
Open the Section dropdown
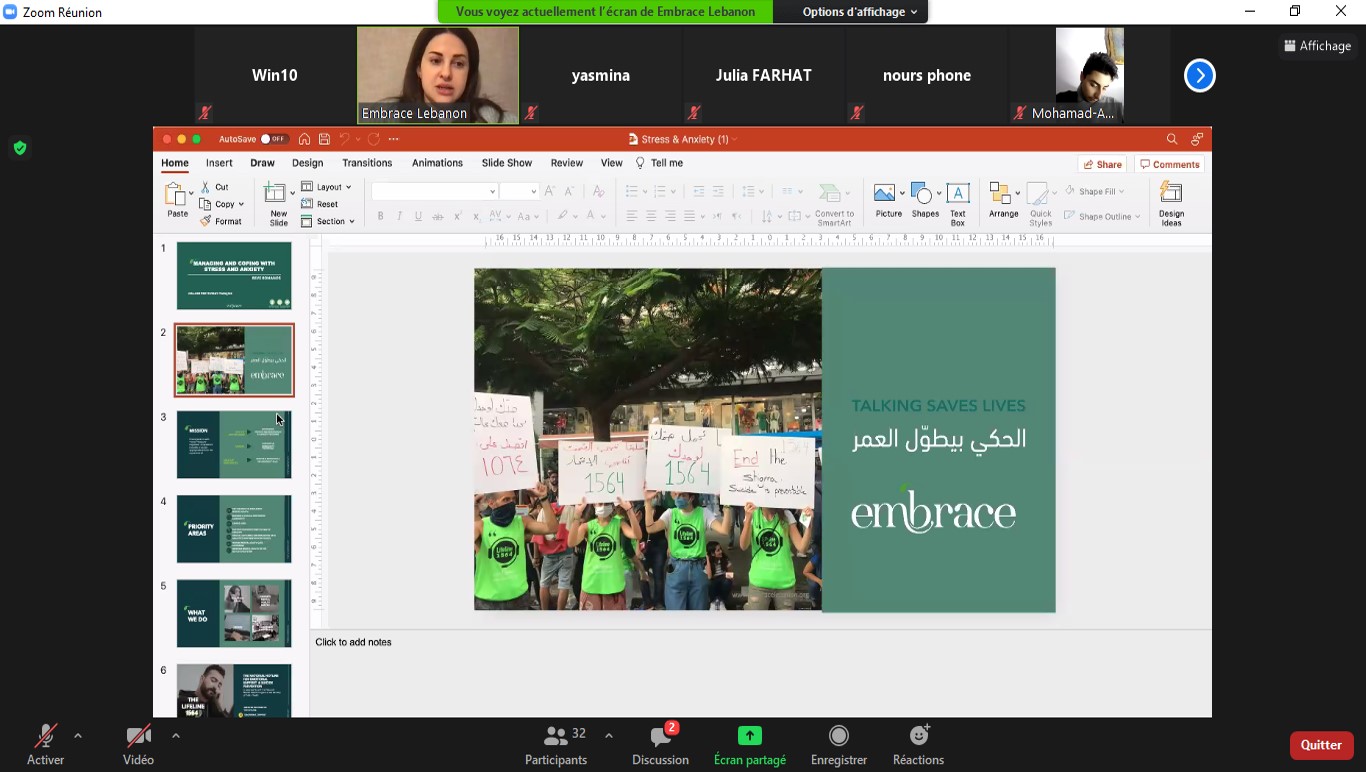click(x=328, y=221)
